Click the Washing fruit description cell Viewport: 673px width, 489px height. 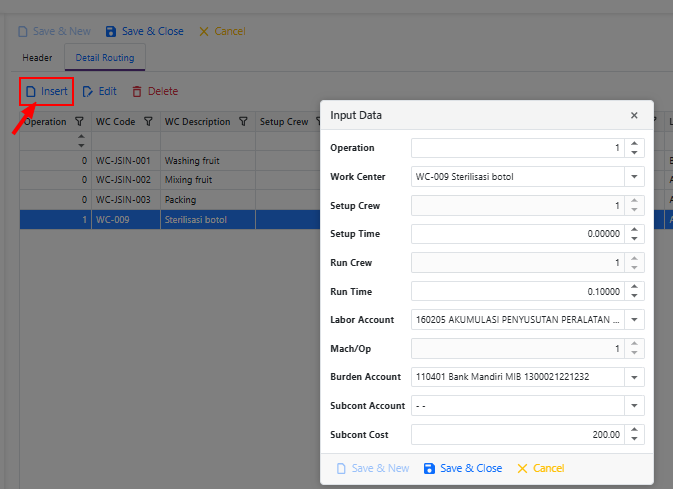pos(208,161)
